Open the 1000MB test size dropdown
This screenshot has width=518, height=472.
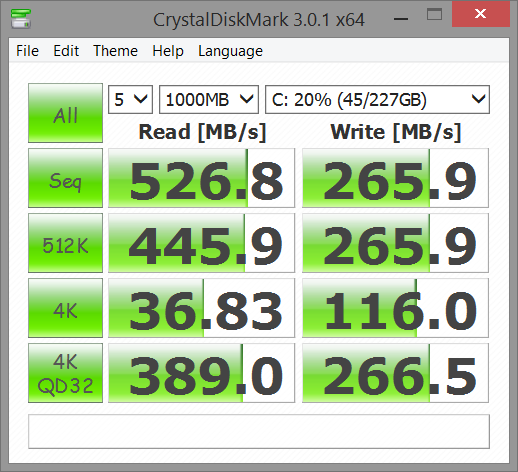(x=209, y=99)
